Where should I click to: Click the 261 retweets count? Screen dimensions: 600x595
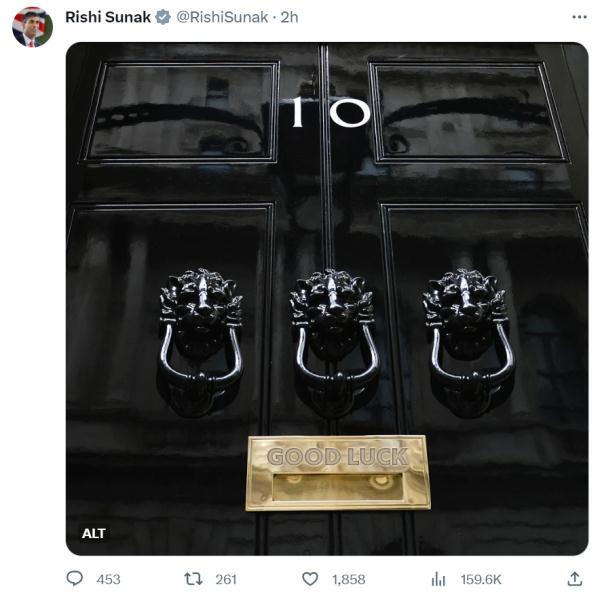tap(226, 579)
